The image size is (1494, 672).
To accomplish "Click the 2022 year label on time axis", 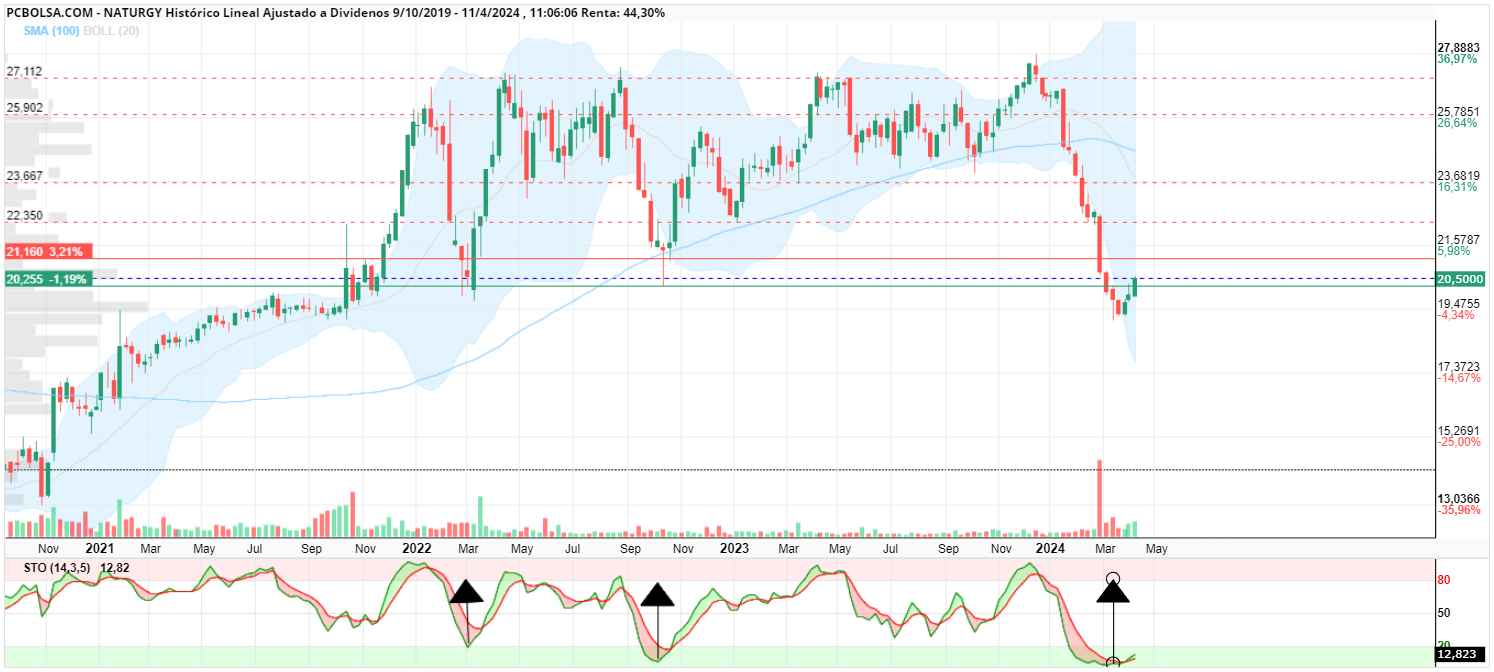I will [x=416, y=549].
